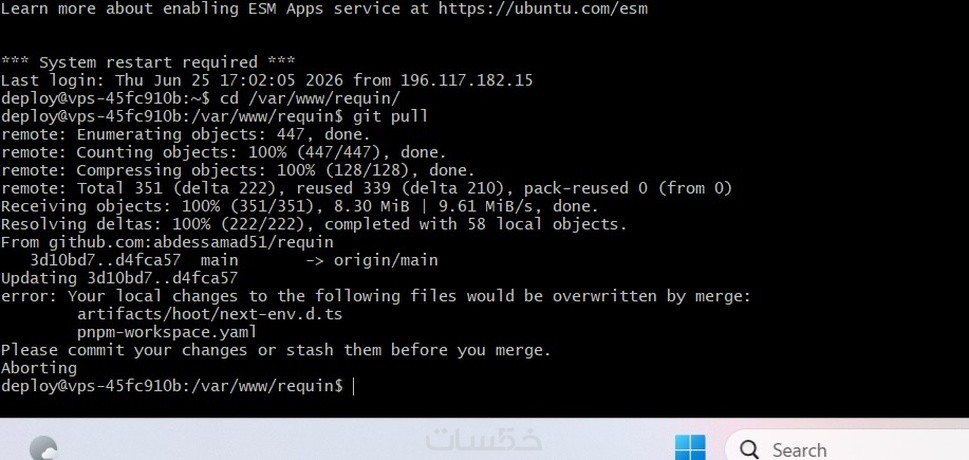Screen dimensions: 969x460
Task: Open the Windows Start menu icon
Action: (690, 448)
